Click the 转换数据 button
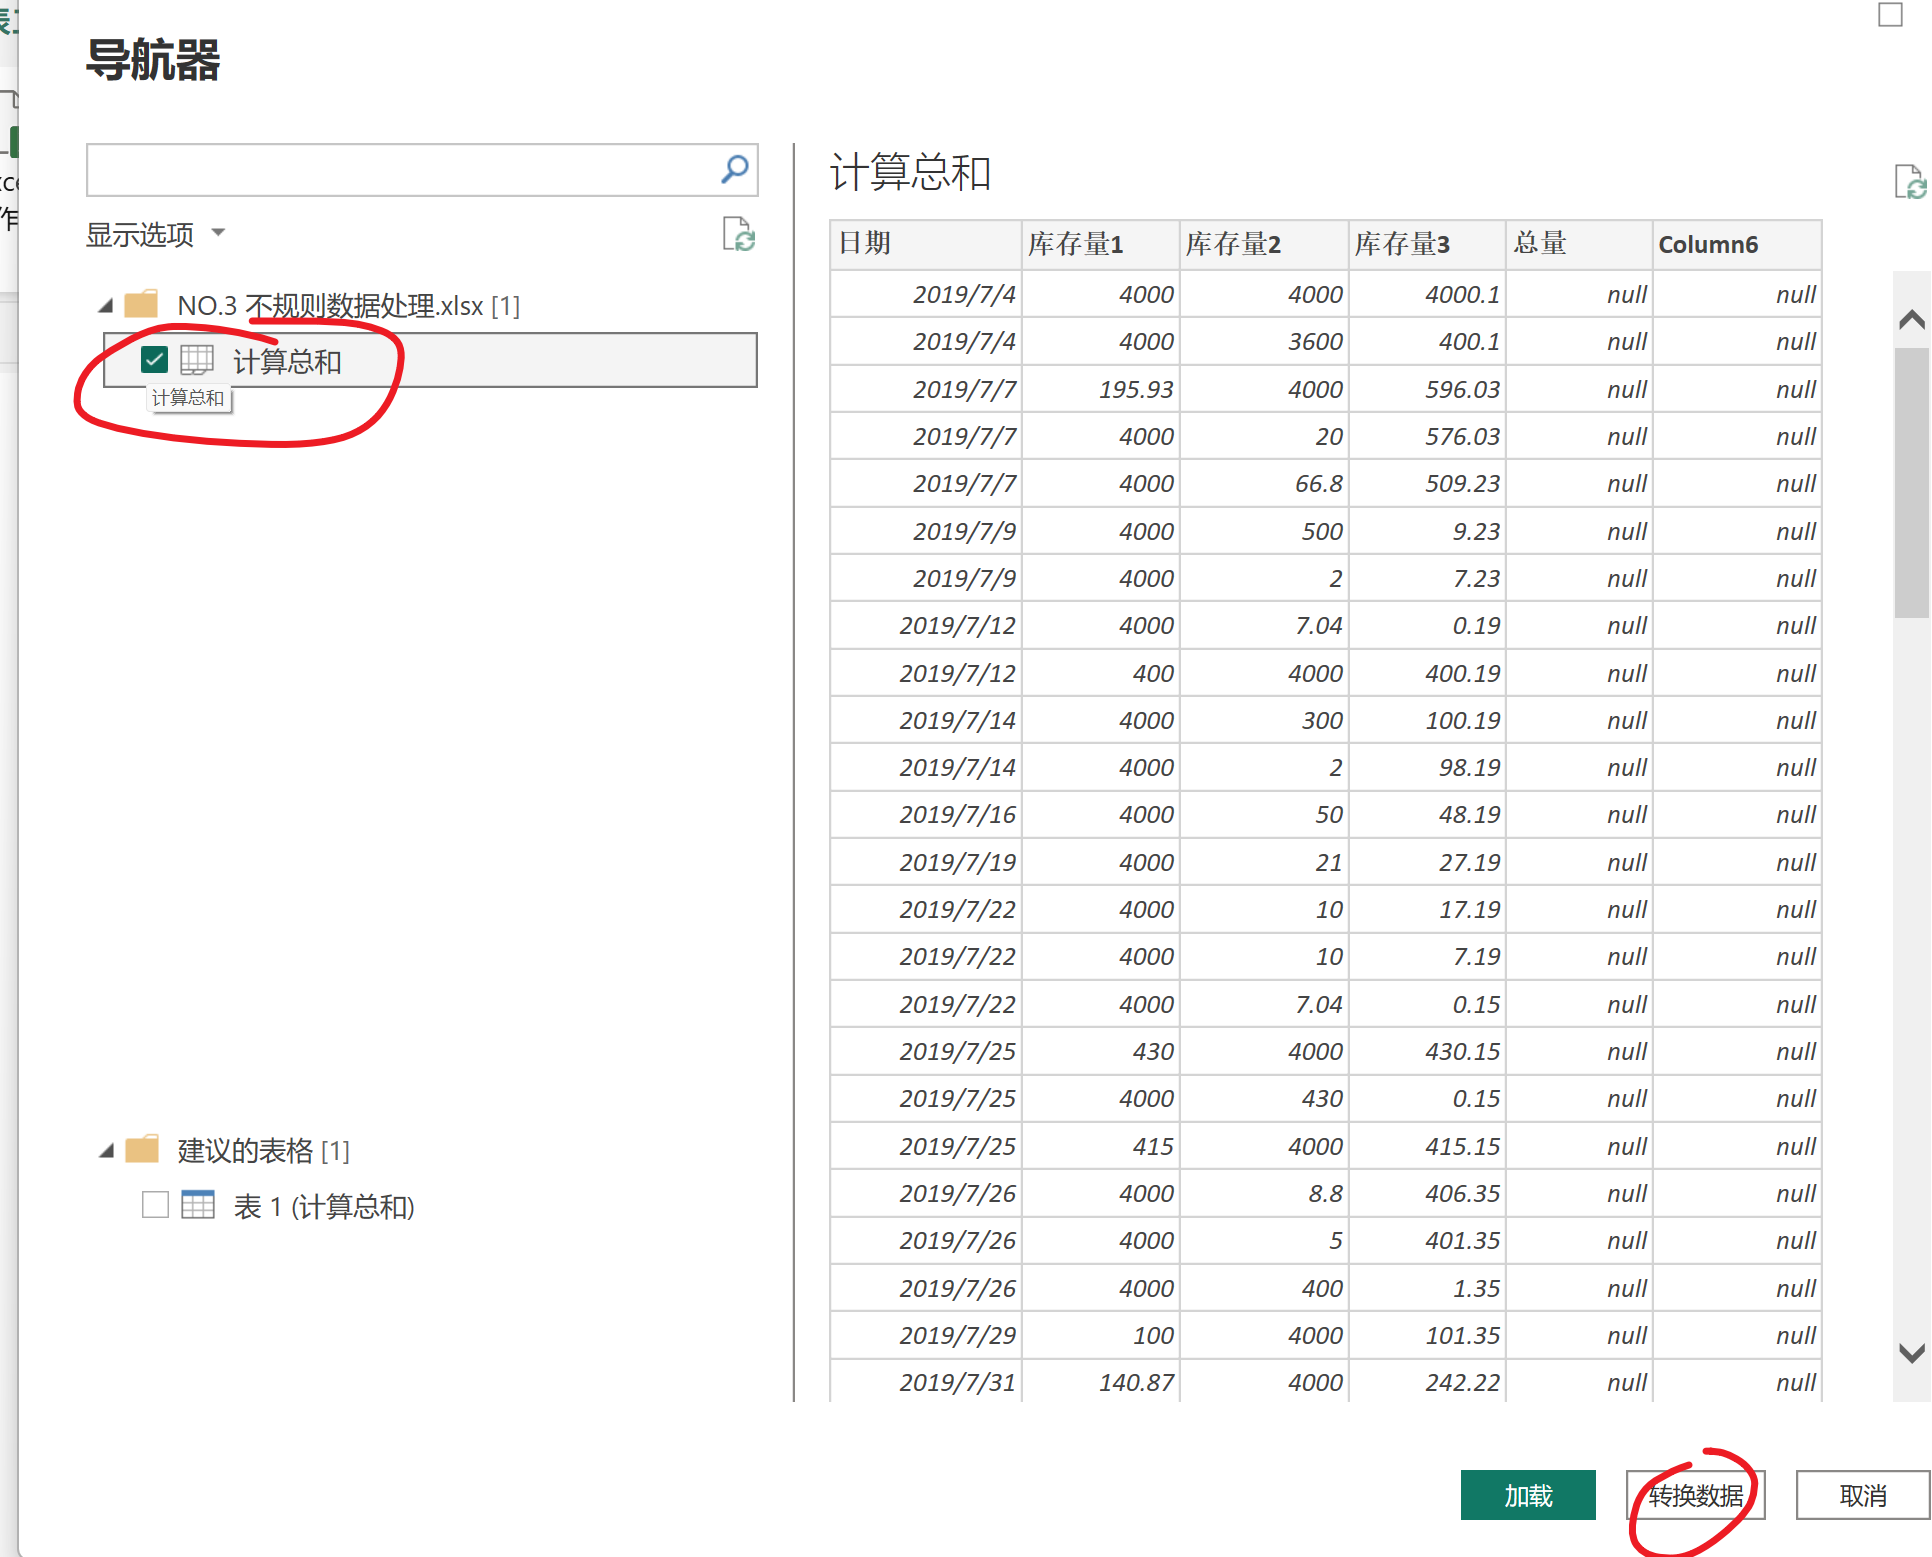 [x=1695, y=1495]
